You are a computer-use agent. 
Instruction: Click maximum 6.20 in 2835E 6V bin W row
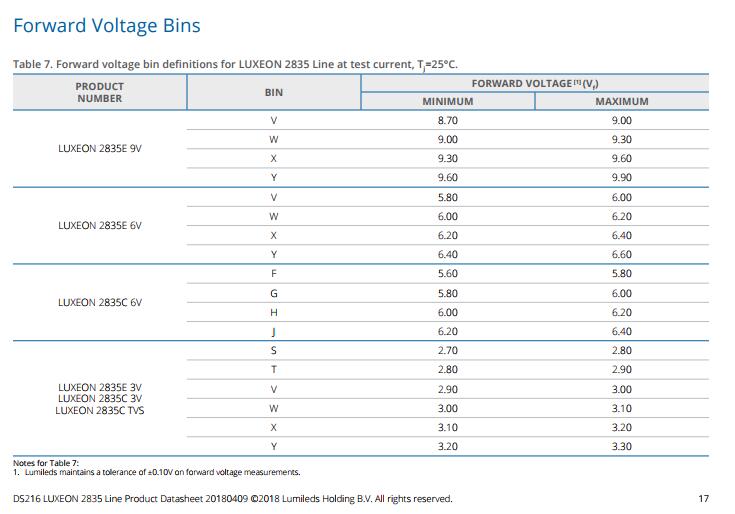point(622,216)
